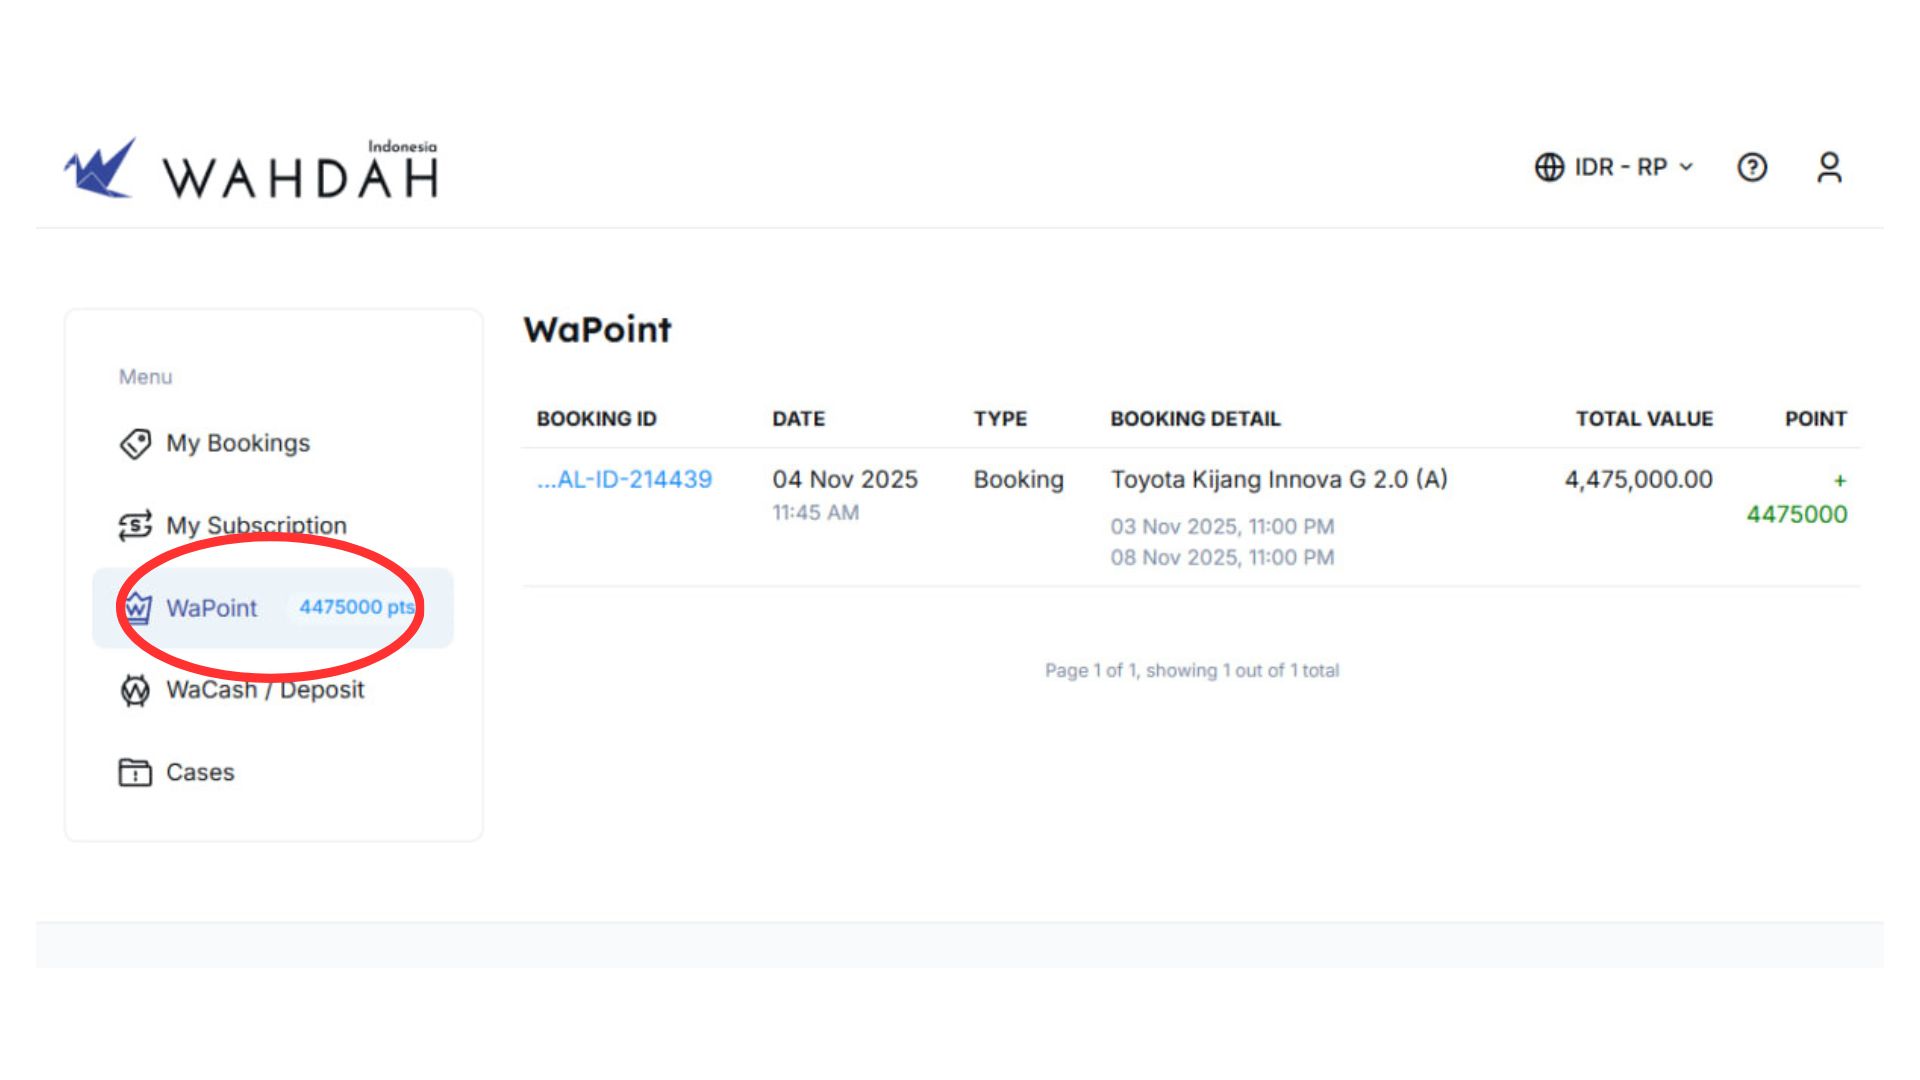Click the 4475000 pts badge
Image resolution: width=1920 pixels, height=1080 pixels.
coord(356,607)
